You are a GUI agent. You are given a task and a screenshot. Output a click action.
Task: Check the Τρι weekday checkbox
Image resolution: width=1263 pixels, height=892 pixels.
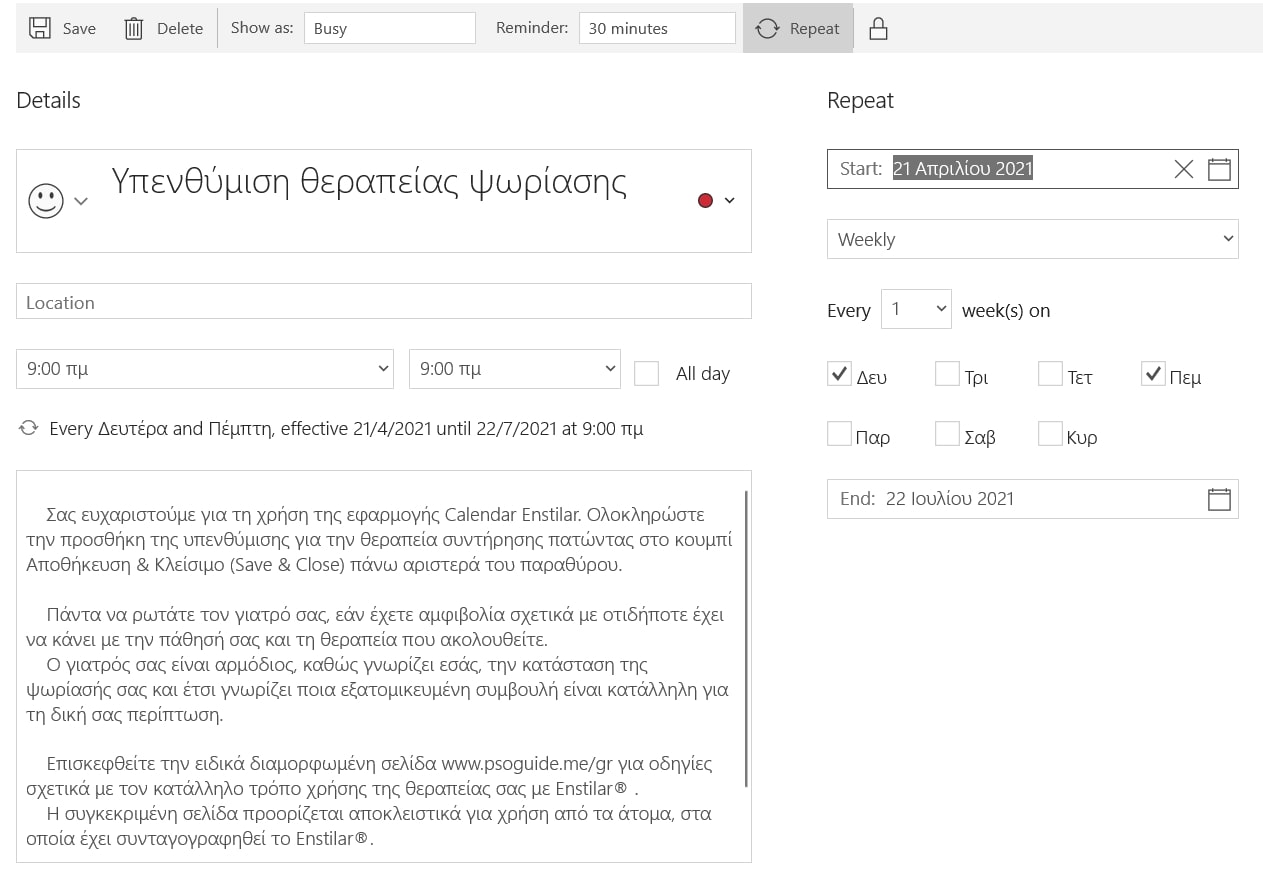tap(947, 374)
